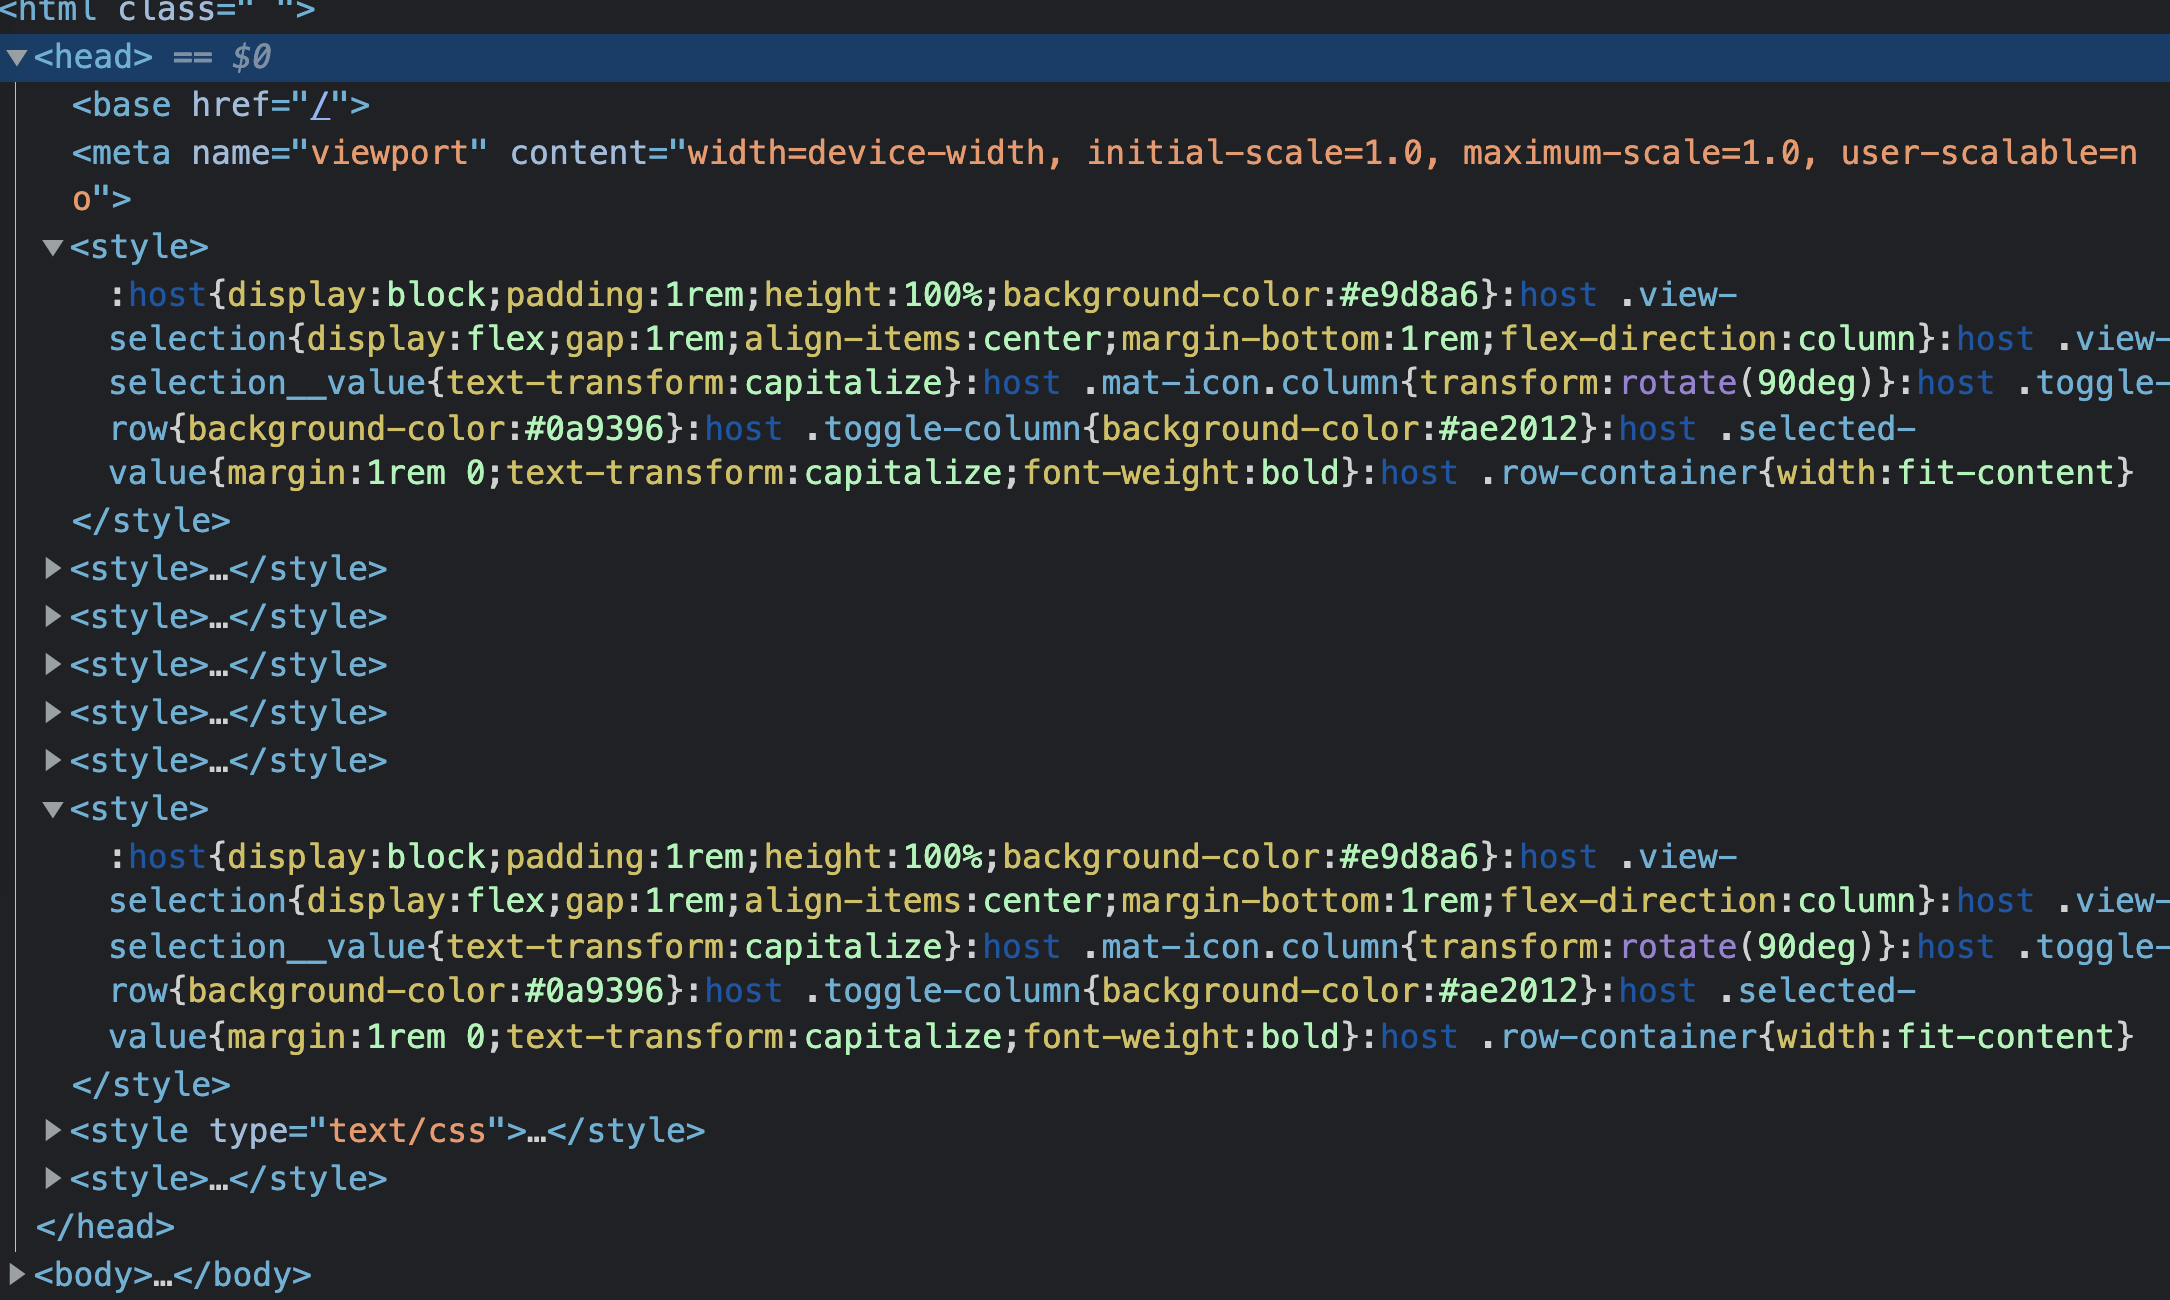Click the first closing </style> tag
Image resolution: width=2170 pixels, height=1300 pixels.
pyautogui.click(x=151, y=521)
